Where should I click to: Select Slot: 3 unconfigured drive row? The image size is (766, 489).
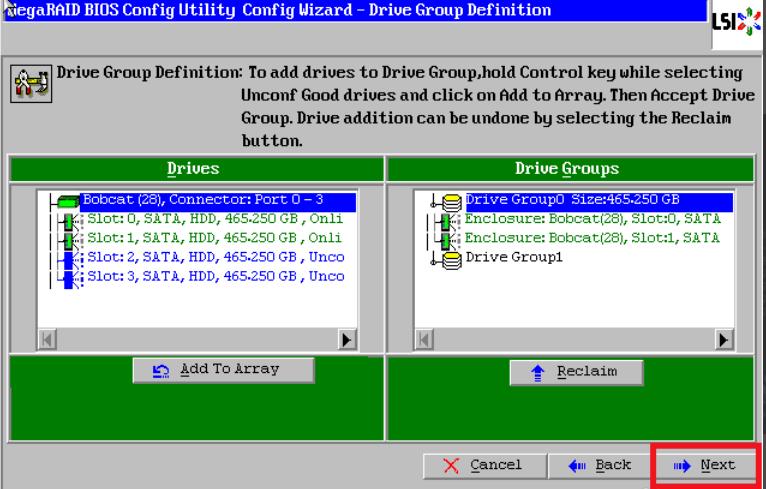point(215,276)
